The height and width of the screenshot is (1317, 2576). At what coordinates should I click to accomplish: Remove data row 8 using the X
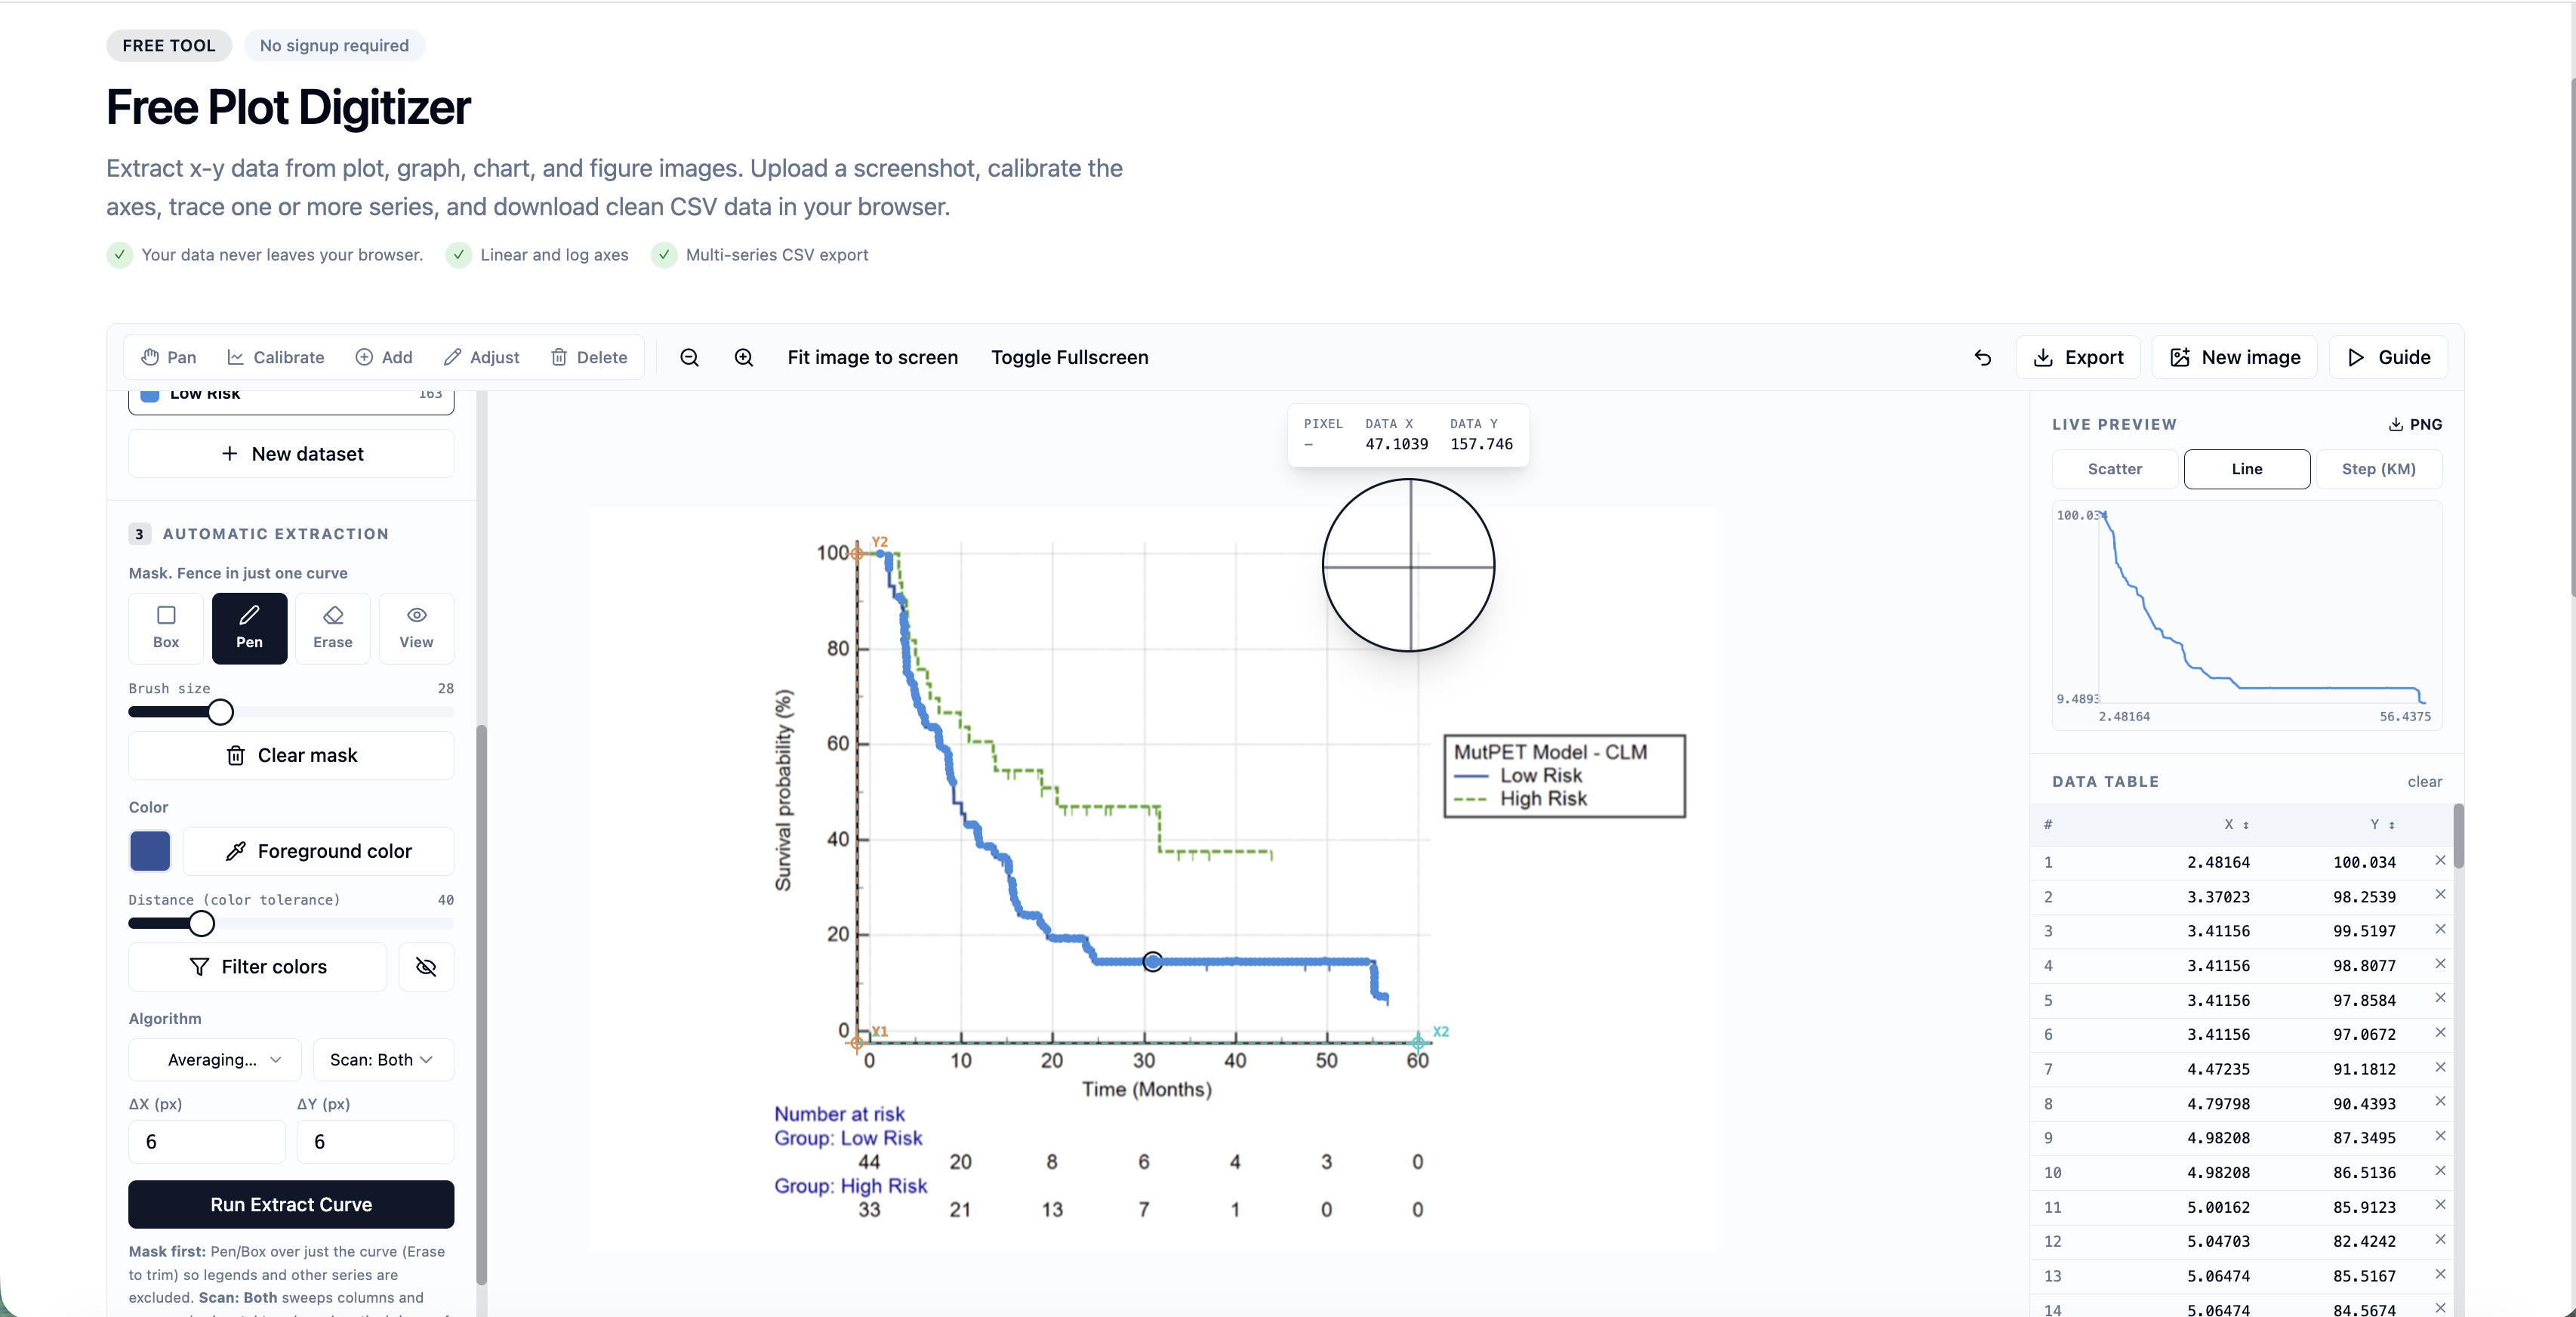(2440, 1102)
